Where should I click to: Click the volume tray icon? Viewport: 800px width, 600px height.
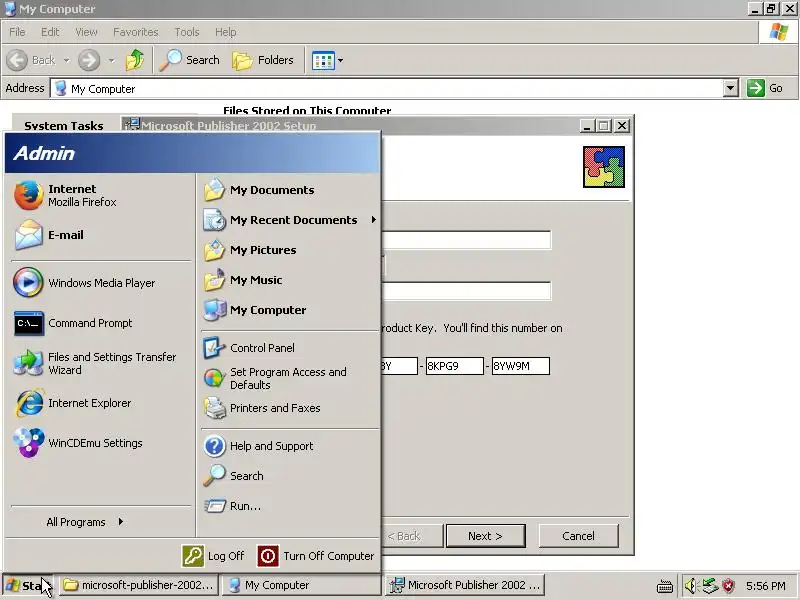tap(690, 586)
